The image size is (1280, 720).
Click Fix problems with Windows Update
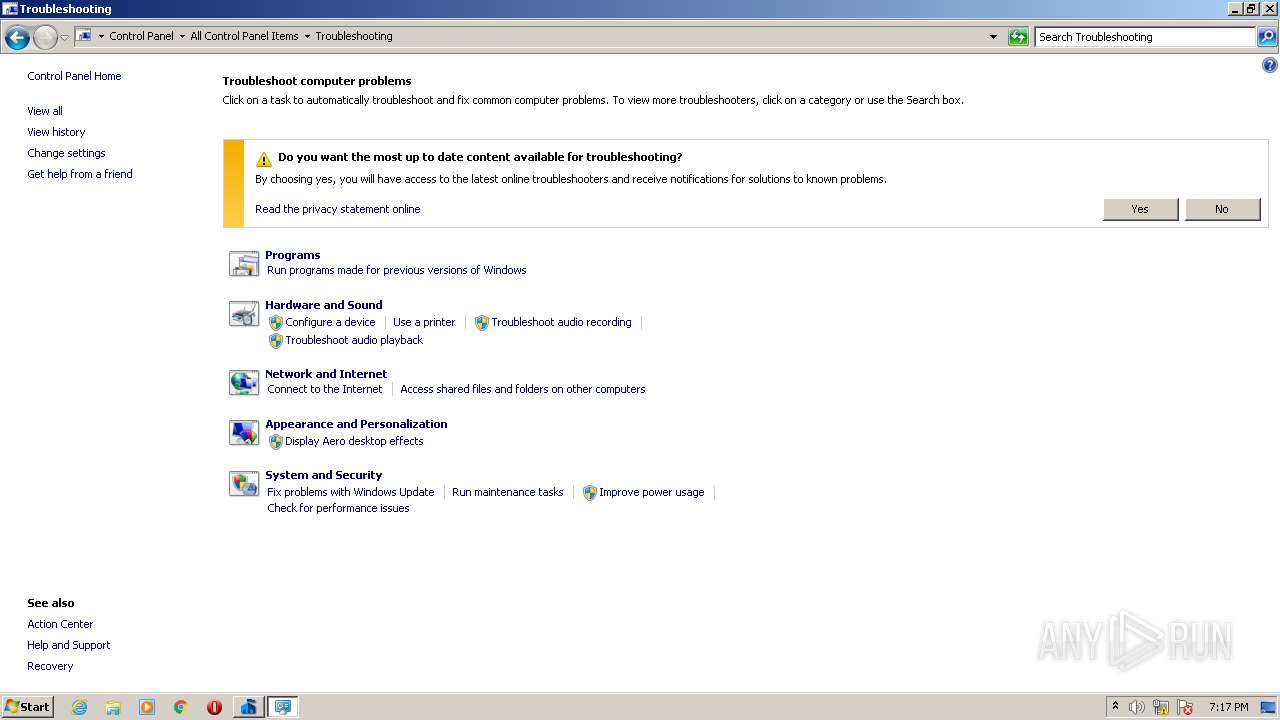tap(351, 492)
